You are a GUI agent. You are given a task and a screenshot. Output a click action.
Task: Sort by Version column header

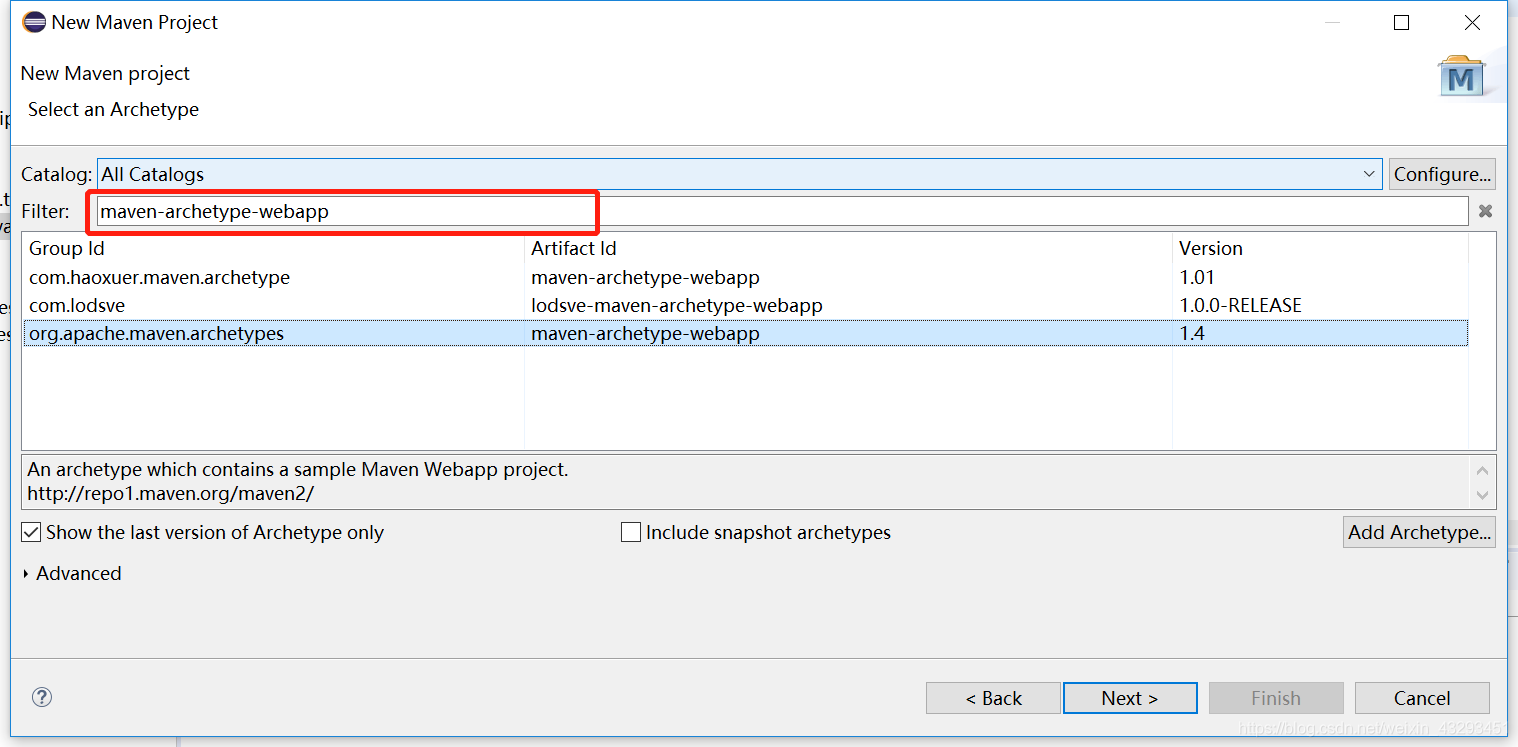[x=1320, y=248]
